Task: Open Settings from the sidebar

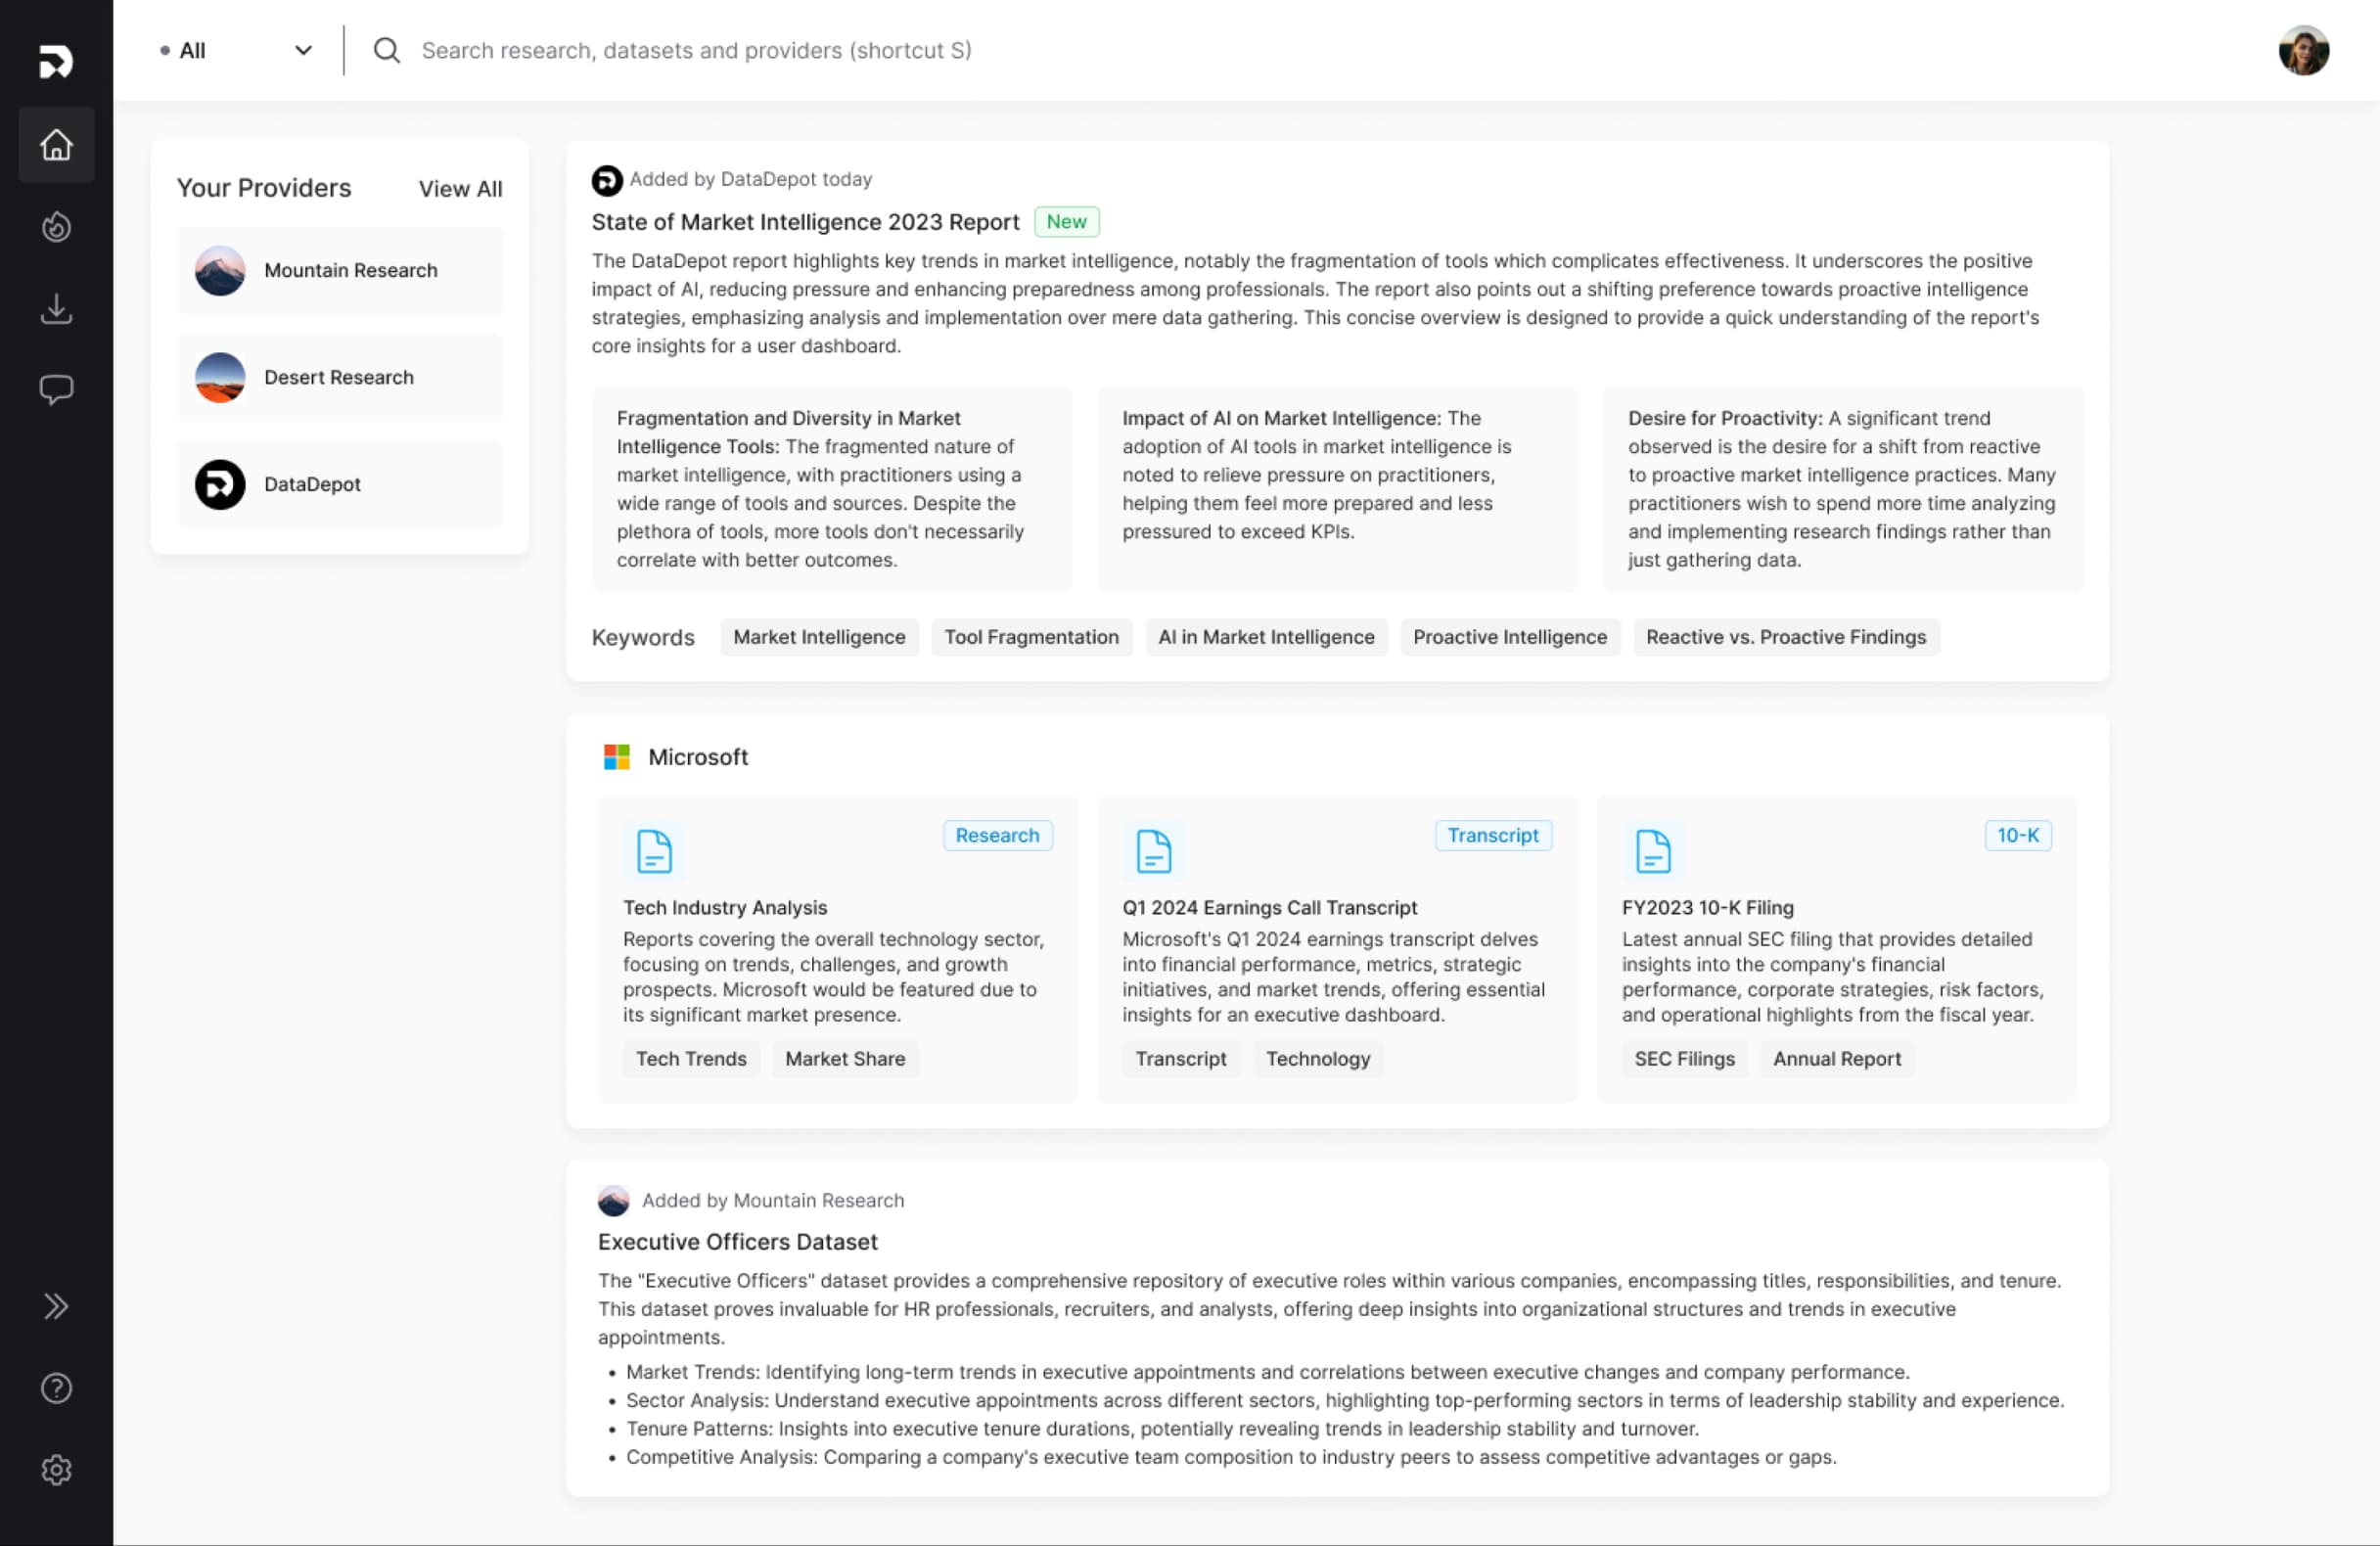Action: 56,1470
